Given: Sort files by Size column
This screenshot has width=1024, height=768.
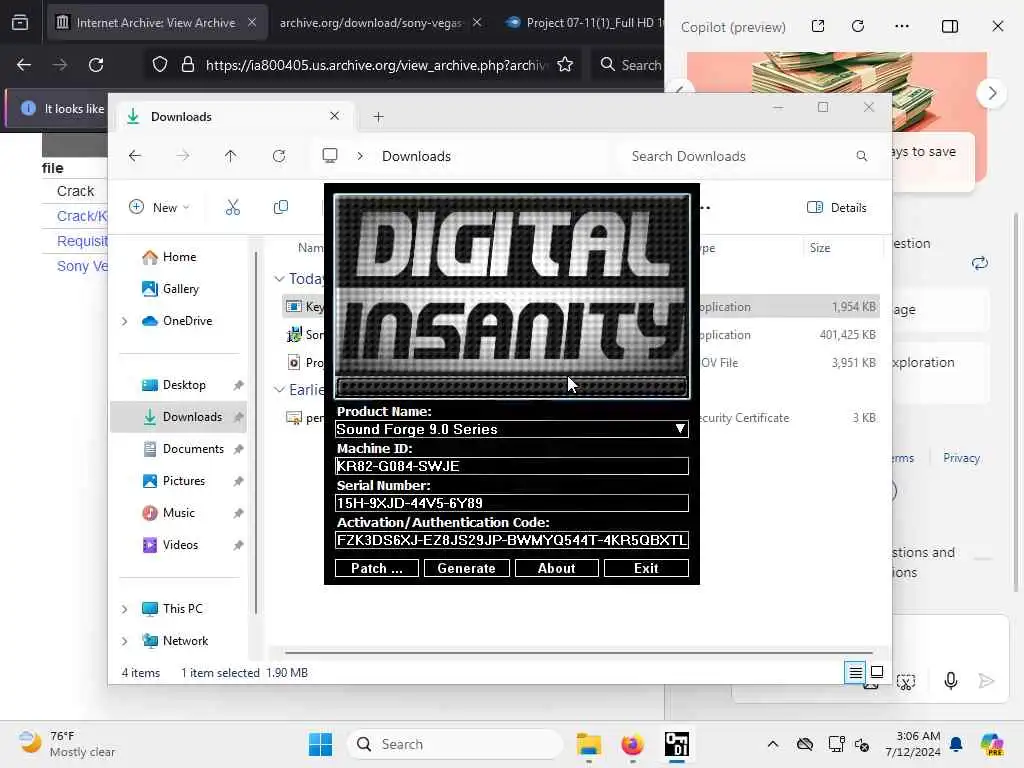Looking at the screenshot, I should [x=820, y=248].
